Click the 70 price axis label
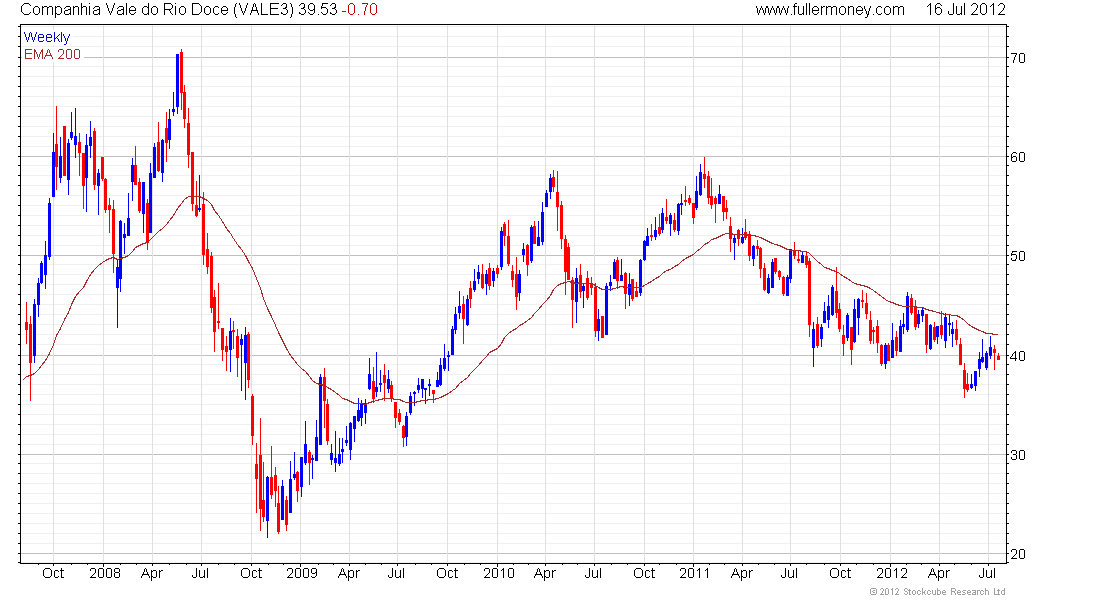 (x=1018, y=58)
